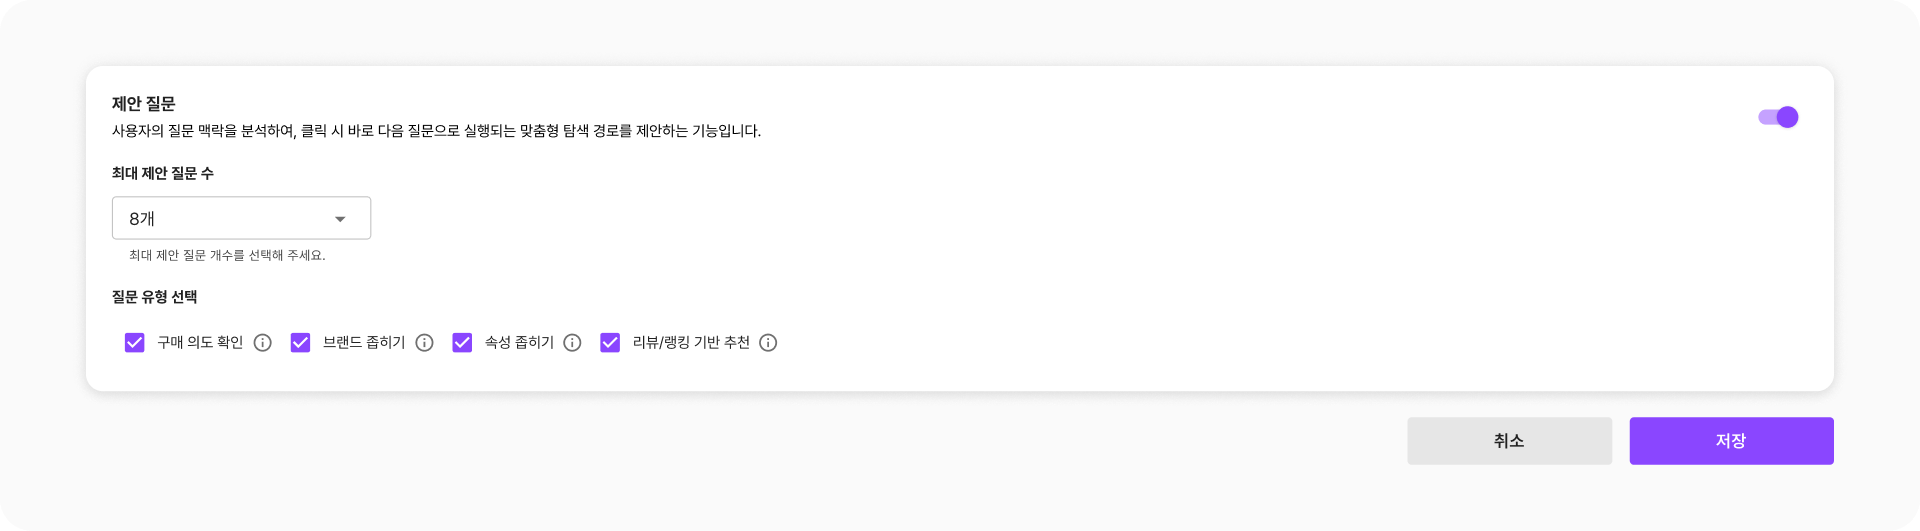Click the 제안 질문 section heading
The width and height of the screenshot is (1920, 531).
click(144, 104)
